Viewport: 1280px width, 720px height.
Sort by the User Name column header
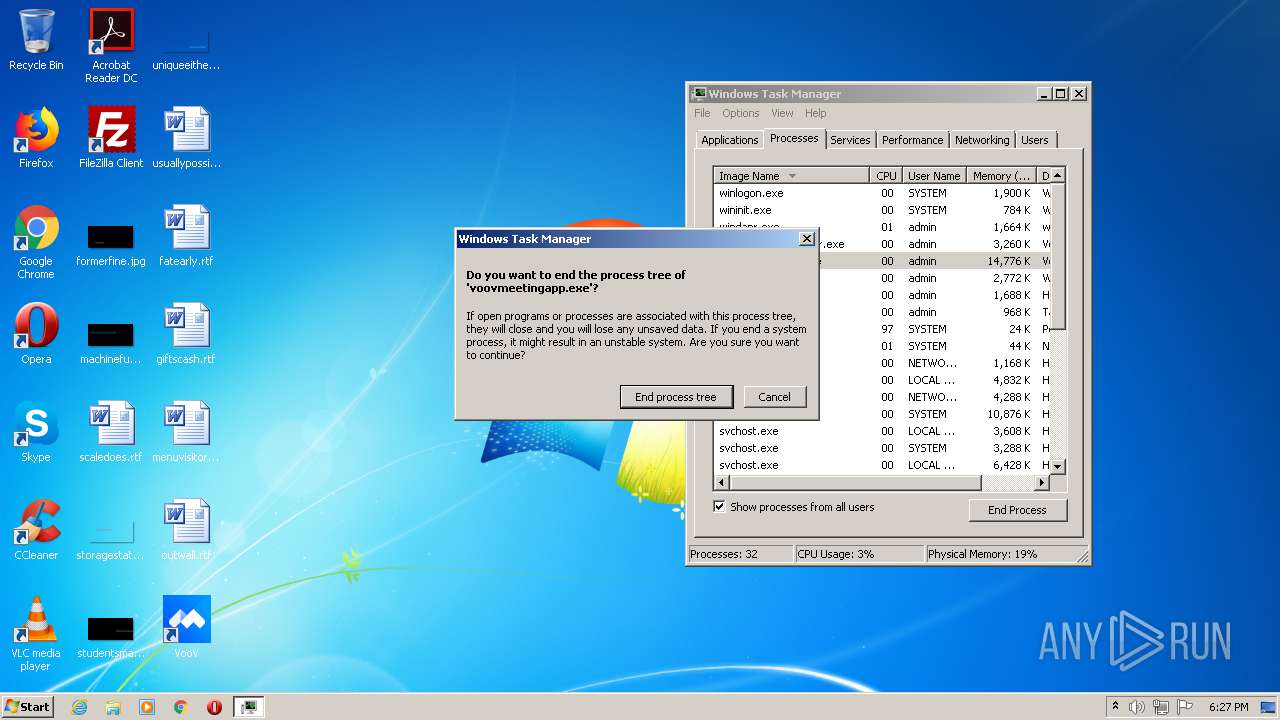pos(934,176)
